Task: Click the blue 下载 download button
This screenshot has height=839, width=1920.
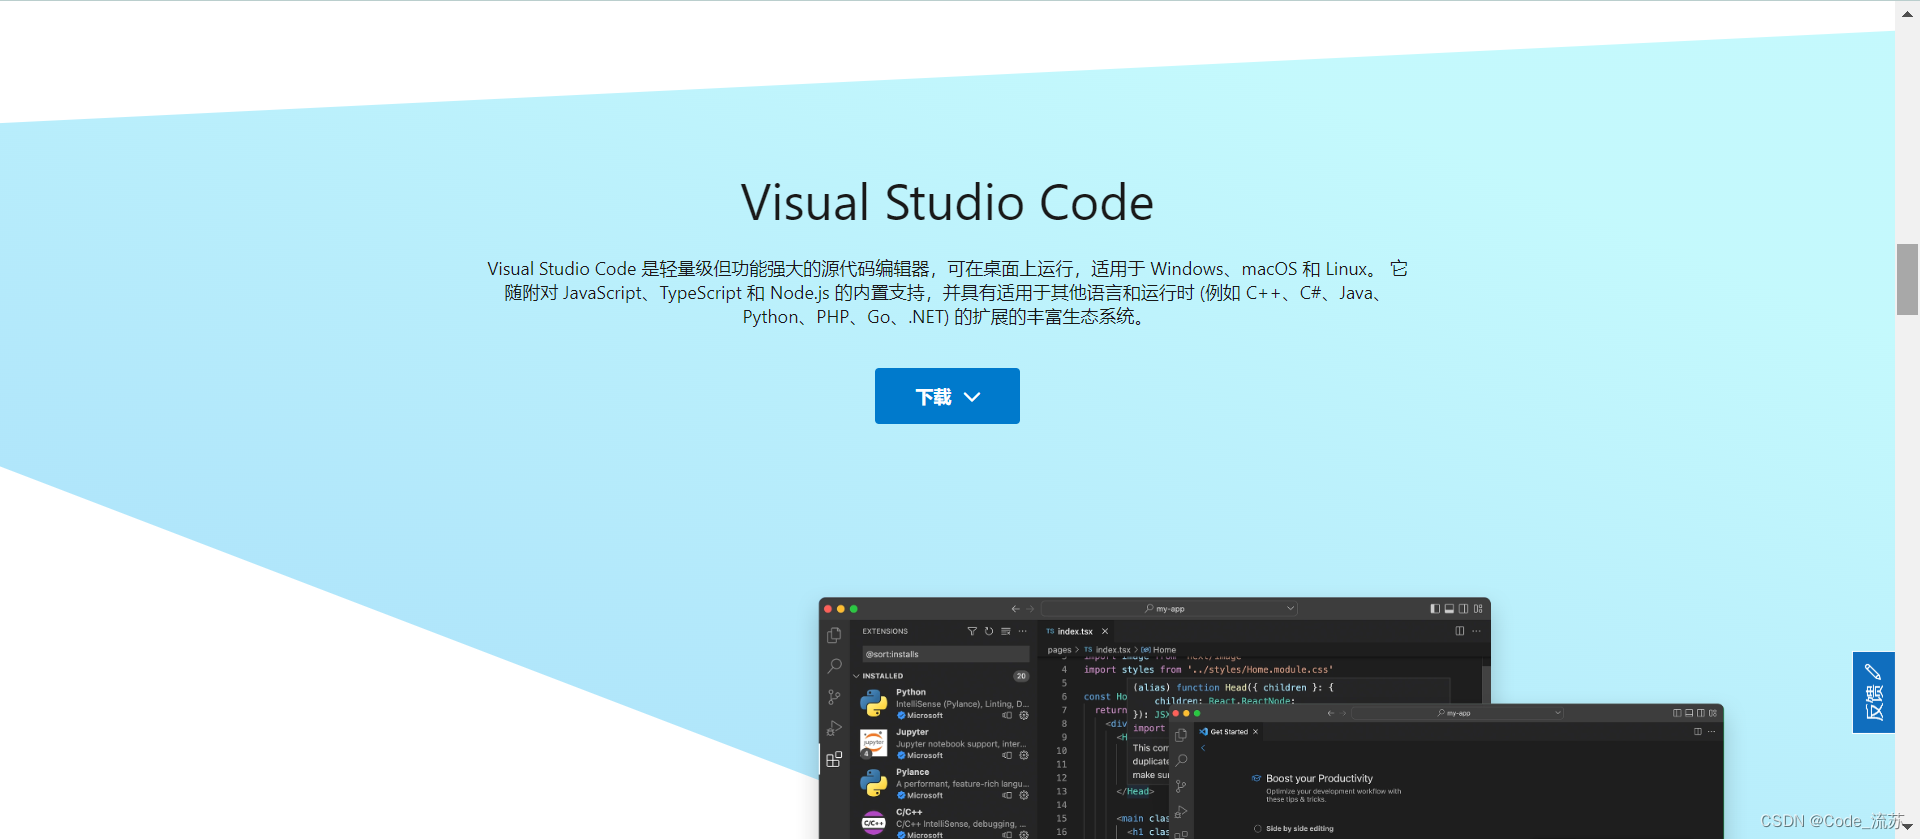Action: click(x=947, y=396)
